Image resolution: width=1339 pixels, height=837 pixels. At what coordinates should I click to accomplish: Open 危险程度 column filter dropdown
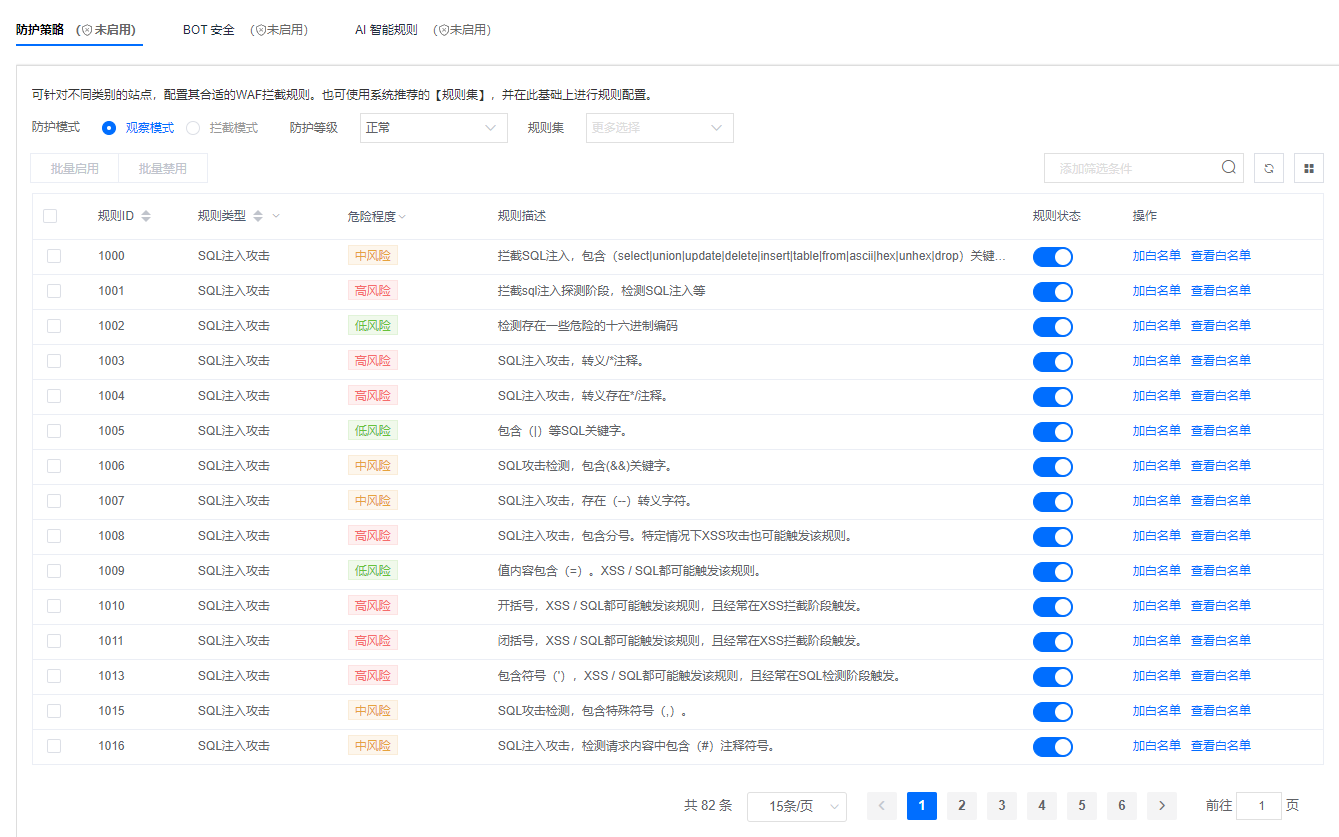point(402,217)
